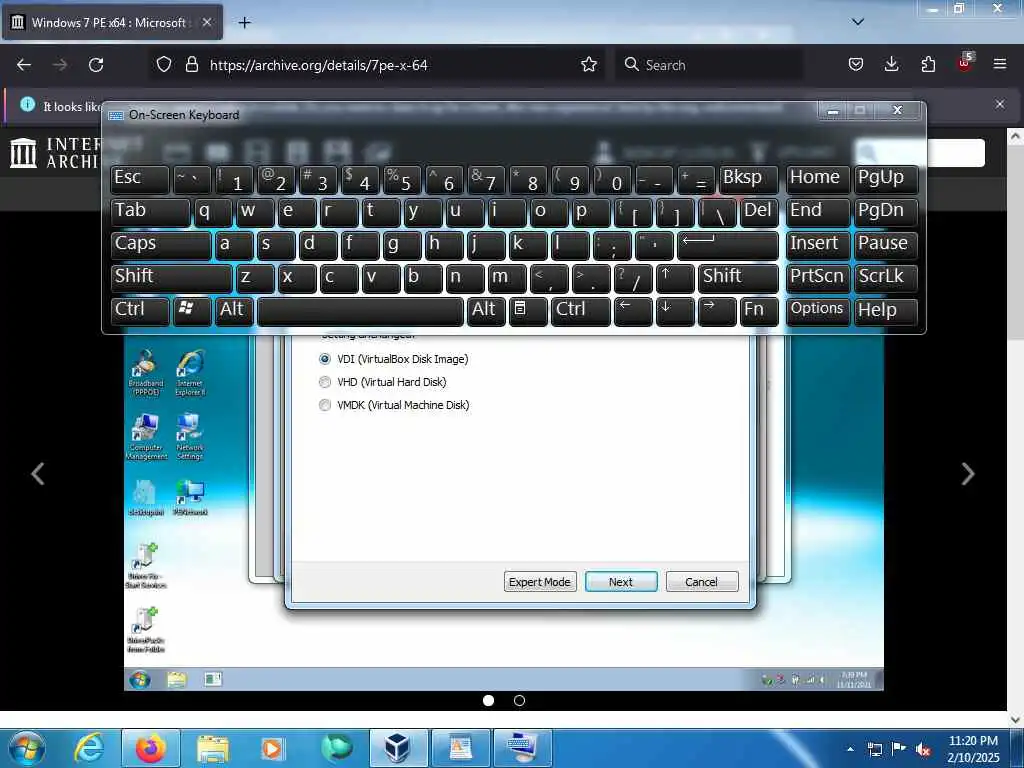Open Windows Media Player from taskbar
1024x768 pixels.
[272, 748]
